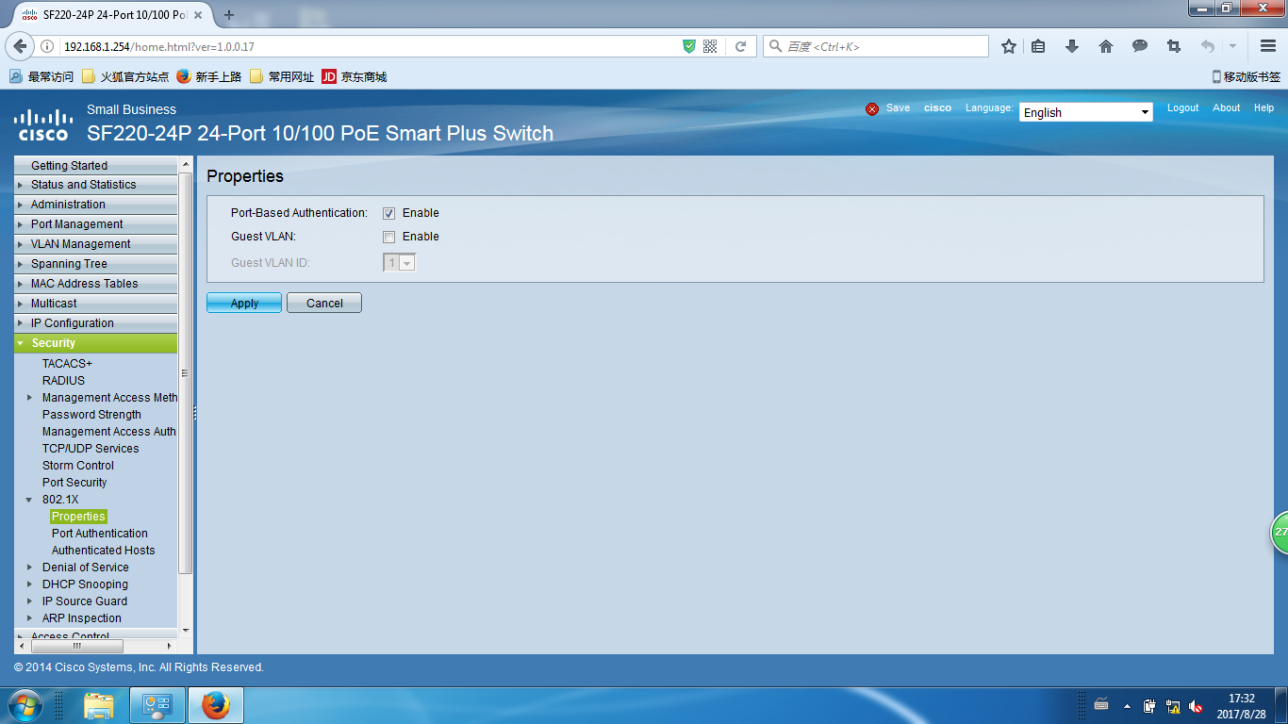The image size is (1288, 724).
Task: Expand the Denial of Service node
Action: point(30,567)
